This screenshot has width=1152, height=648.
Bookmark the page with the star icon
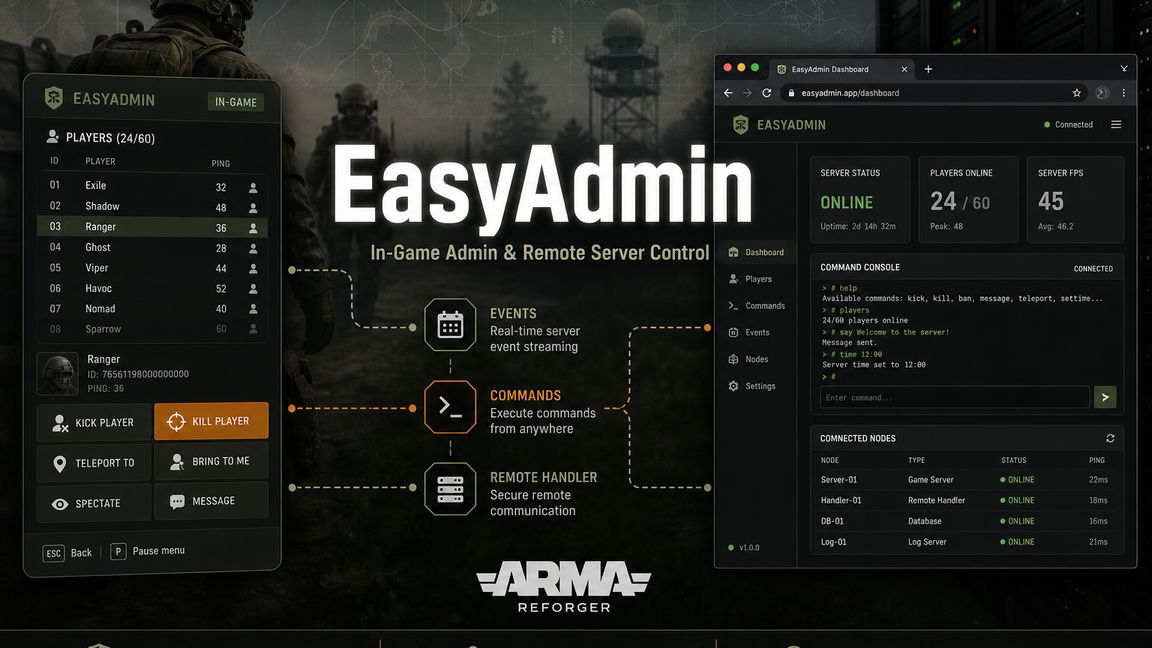1076,93
